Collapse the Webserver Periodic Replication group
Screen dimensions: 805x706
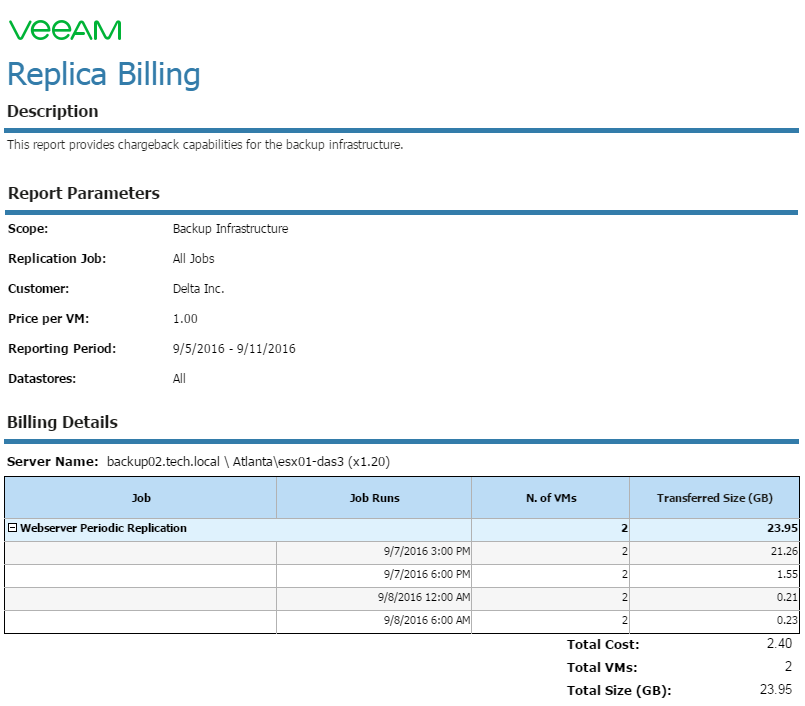13,528
